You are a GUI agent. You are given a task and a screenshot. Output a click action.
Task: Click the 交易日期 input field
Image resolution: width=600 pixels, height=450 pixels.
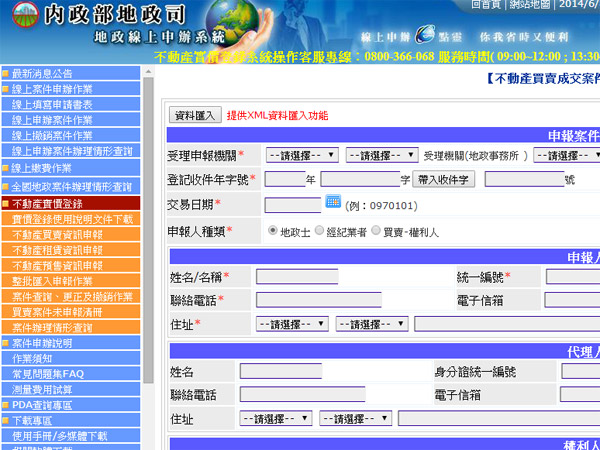[292, 204]
